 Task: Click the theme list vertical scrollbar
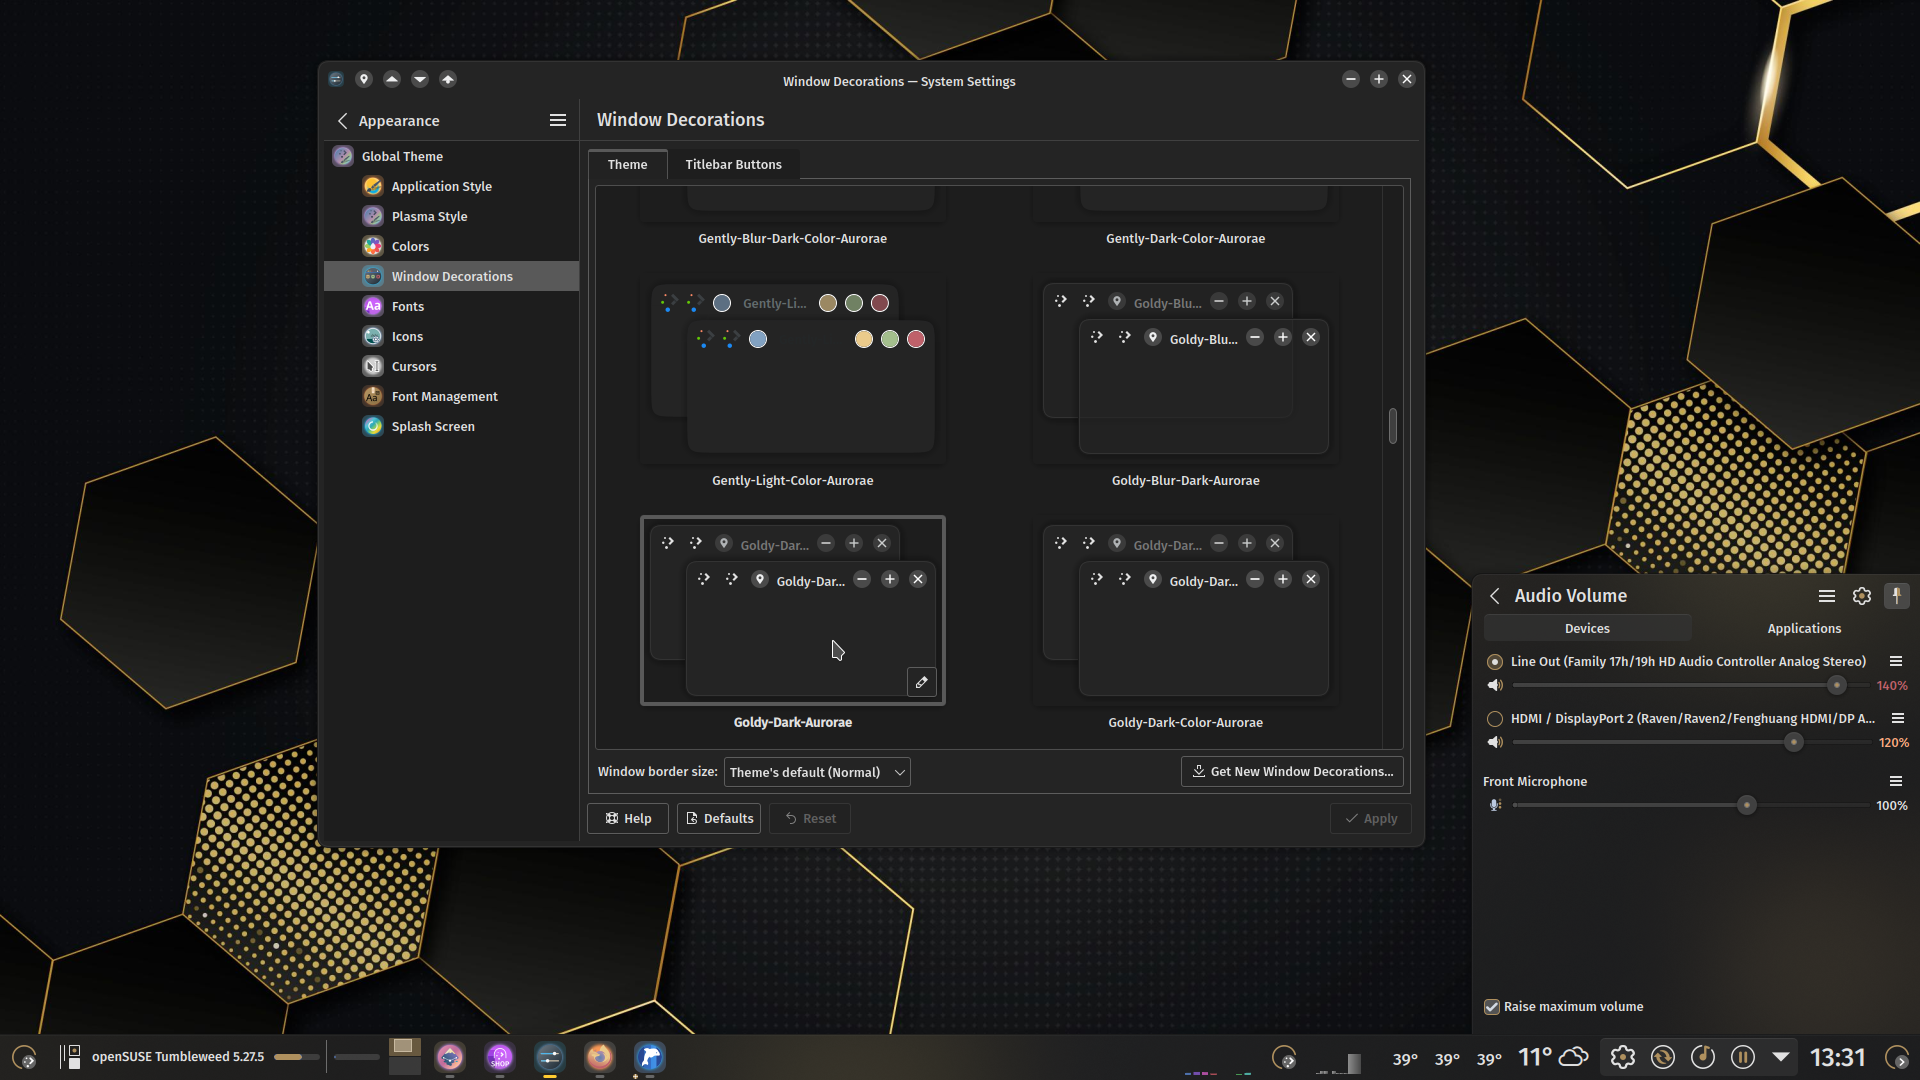click(1393, 427)
